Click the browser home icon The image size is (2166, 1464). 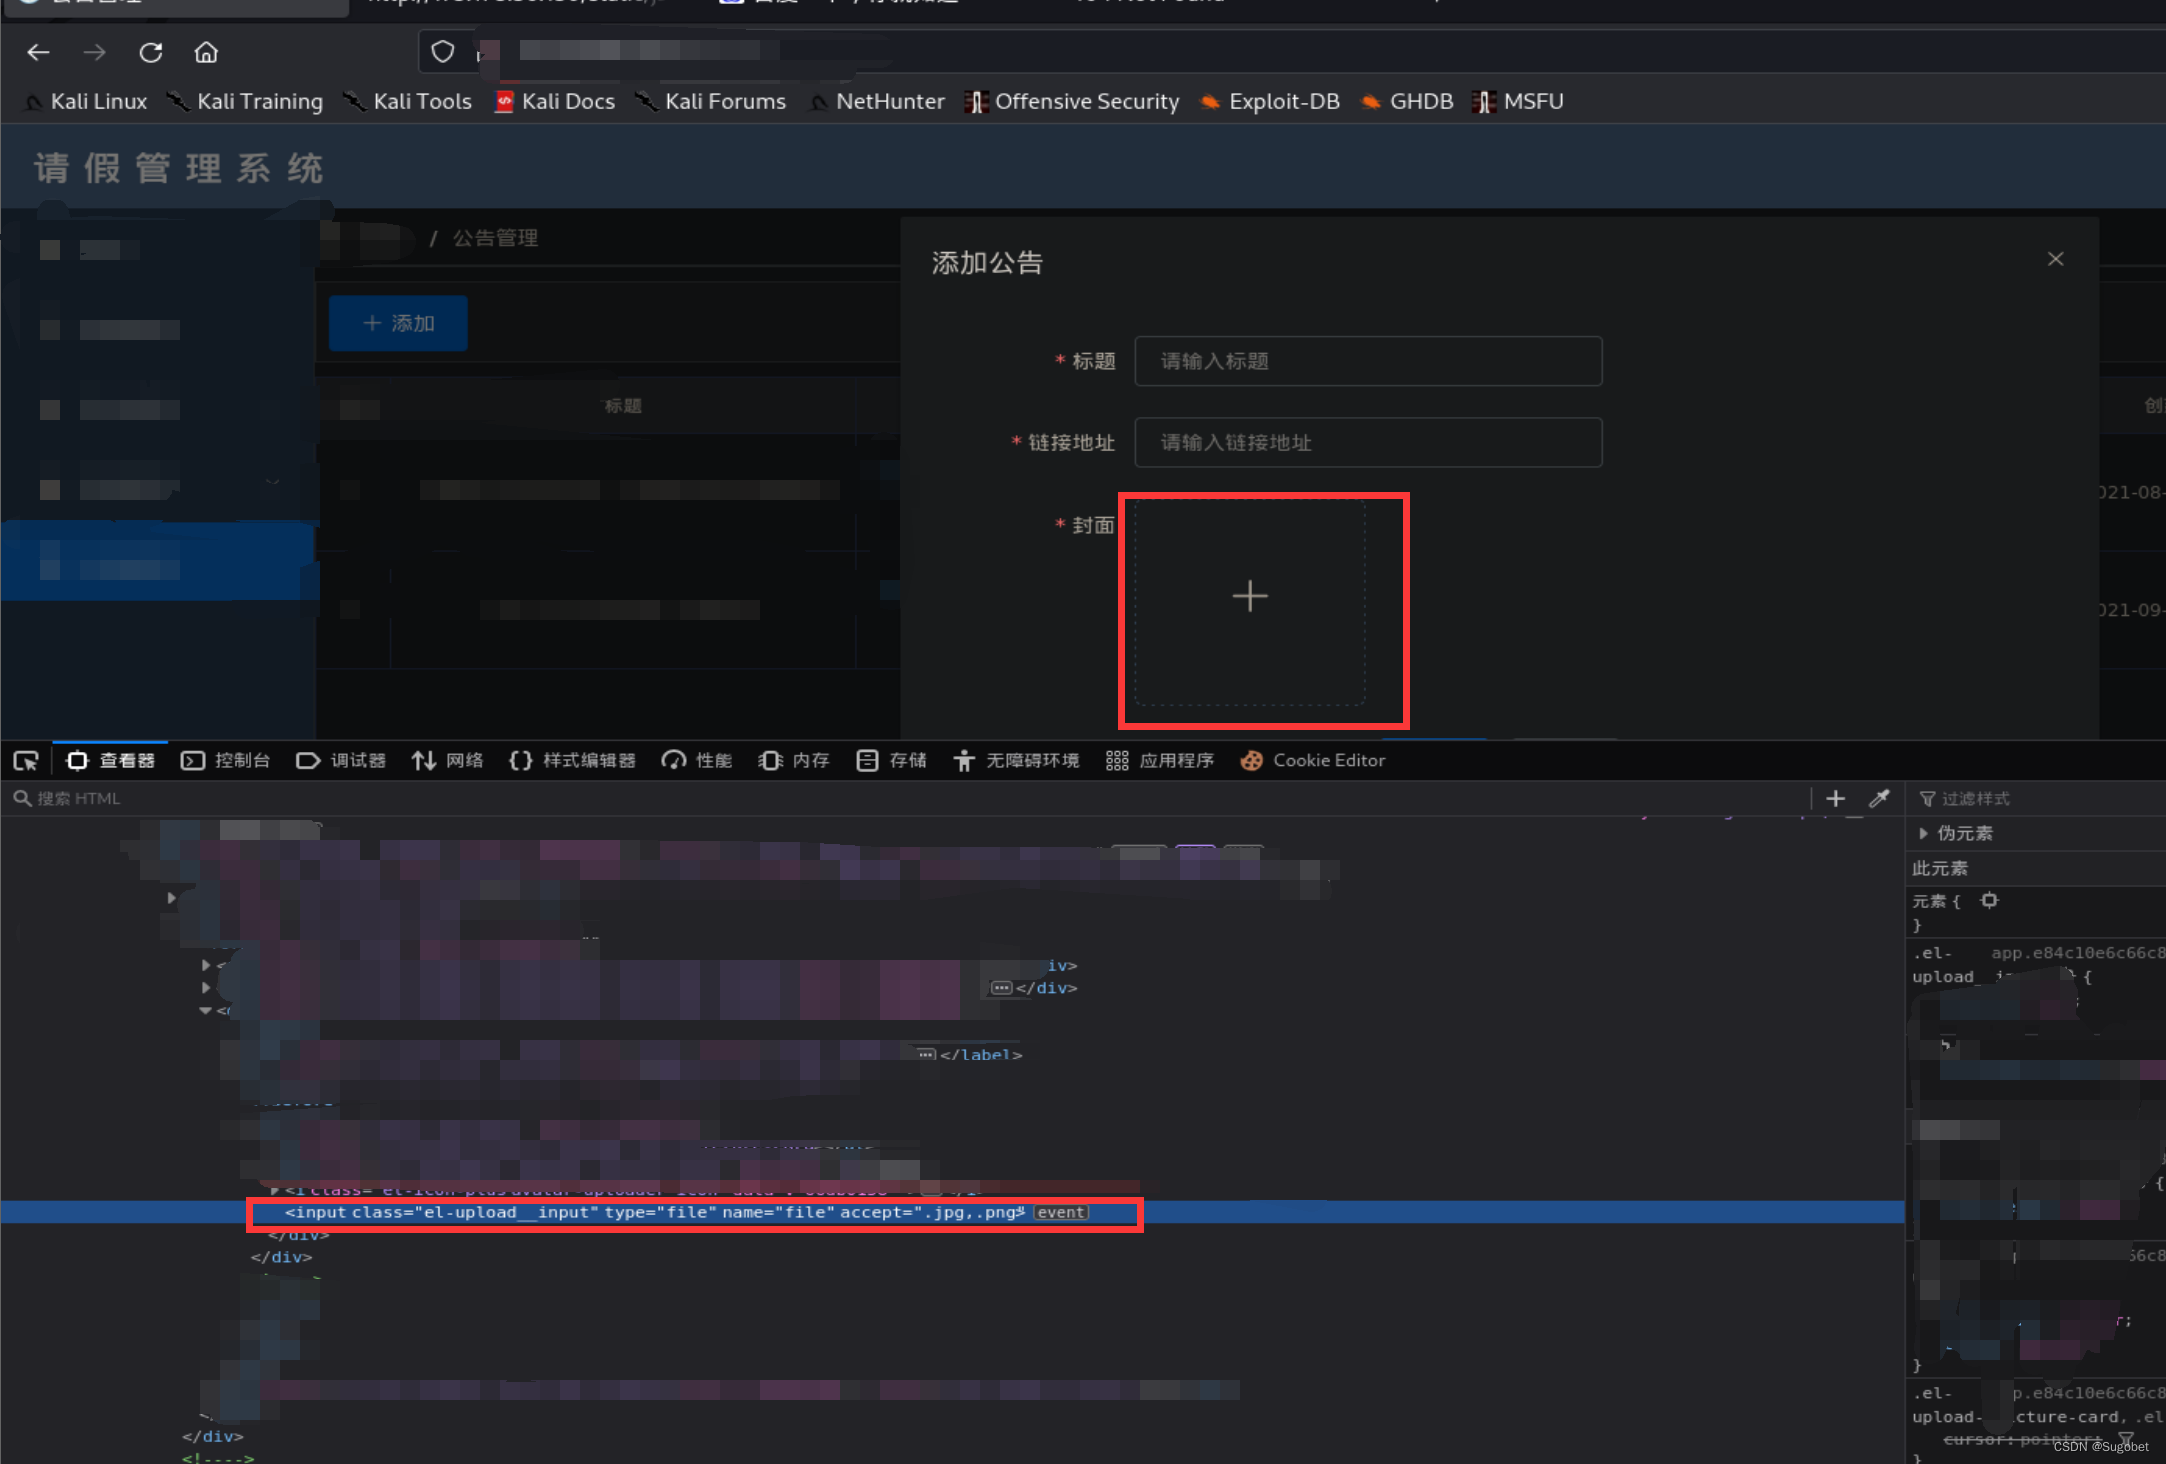pyautogui.click(x=206, y=53)
